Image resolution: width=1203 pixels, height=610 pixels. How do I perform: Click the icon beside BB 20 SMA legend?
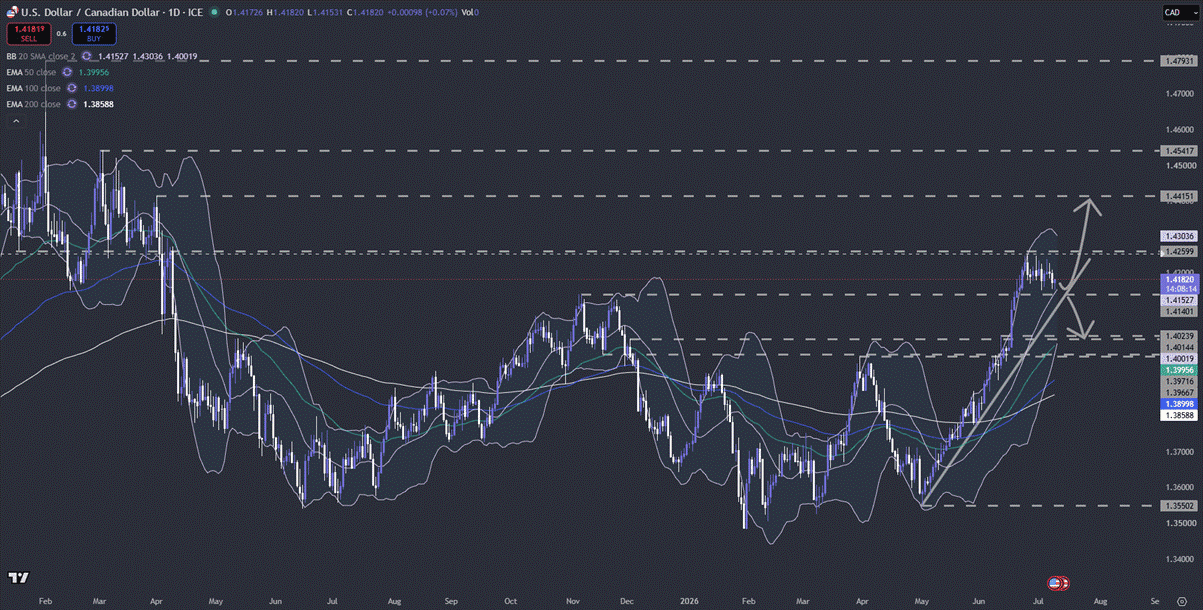click(x=87, y=56)
